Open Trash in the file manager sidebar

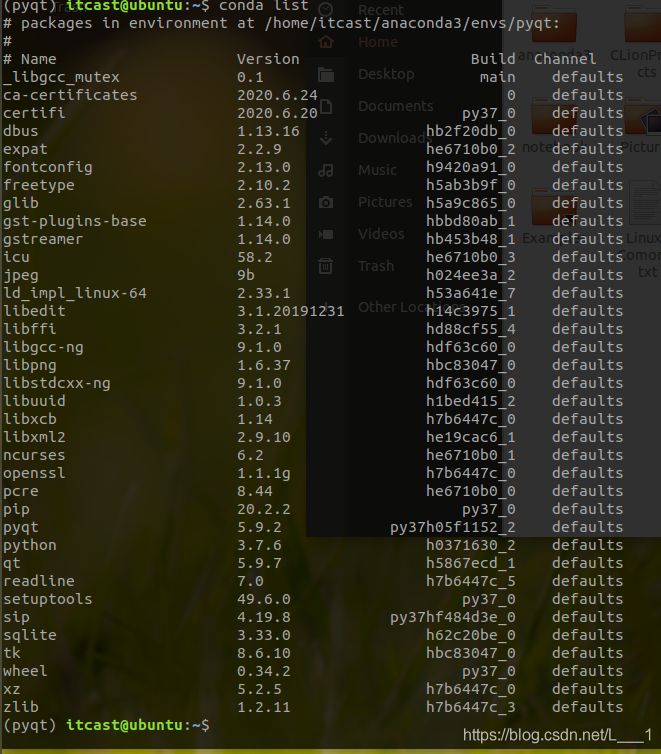point(376,266)
